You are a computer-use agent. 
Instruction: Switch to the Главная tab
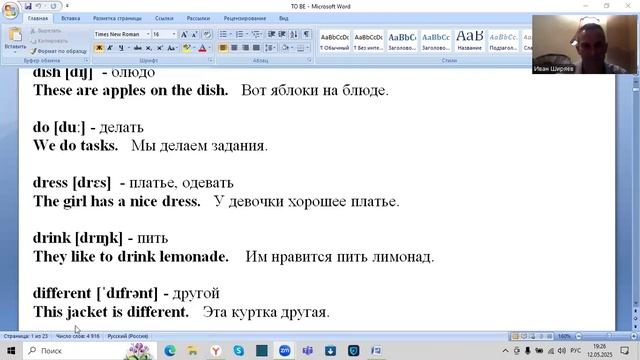pyautogui.click(x=38, y=18)
